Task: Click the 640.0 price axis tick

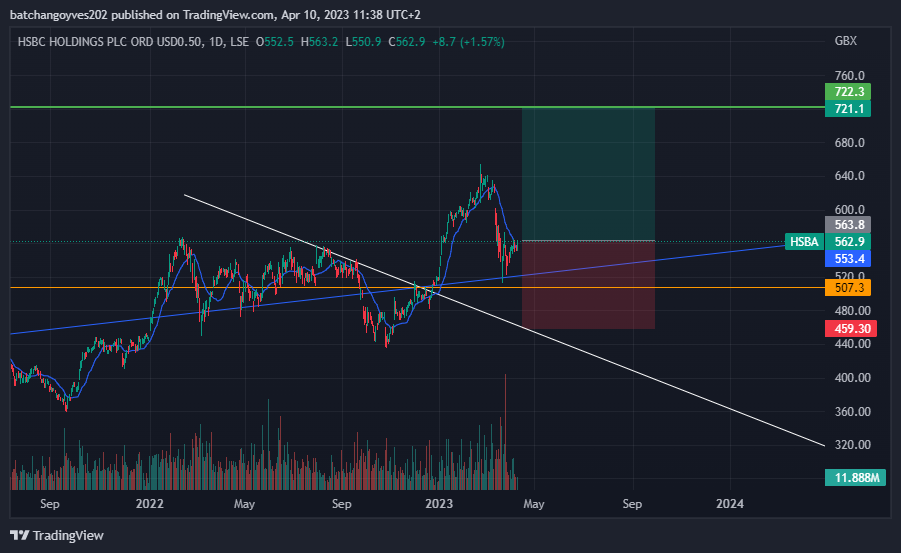Action: point(849,176)
